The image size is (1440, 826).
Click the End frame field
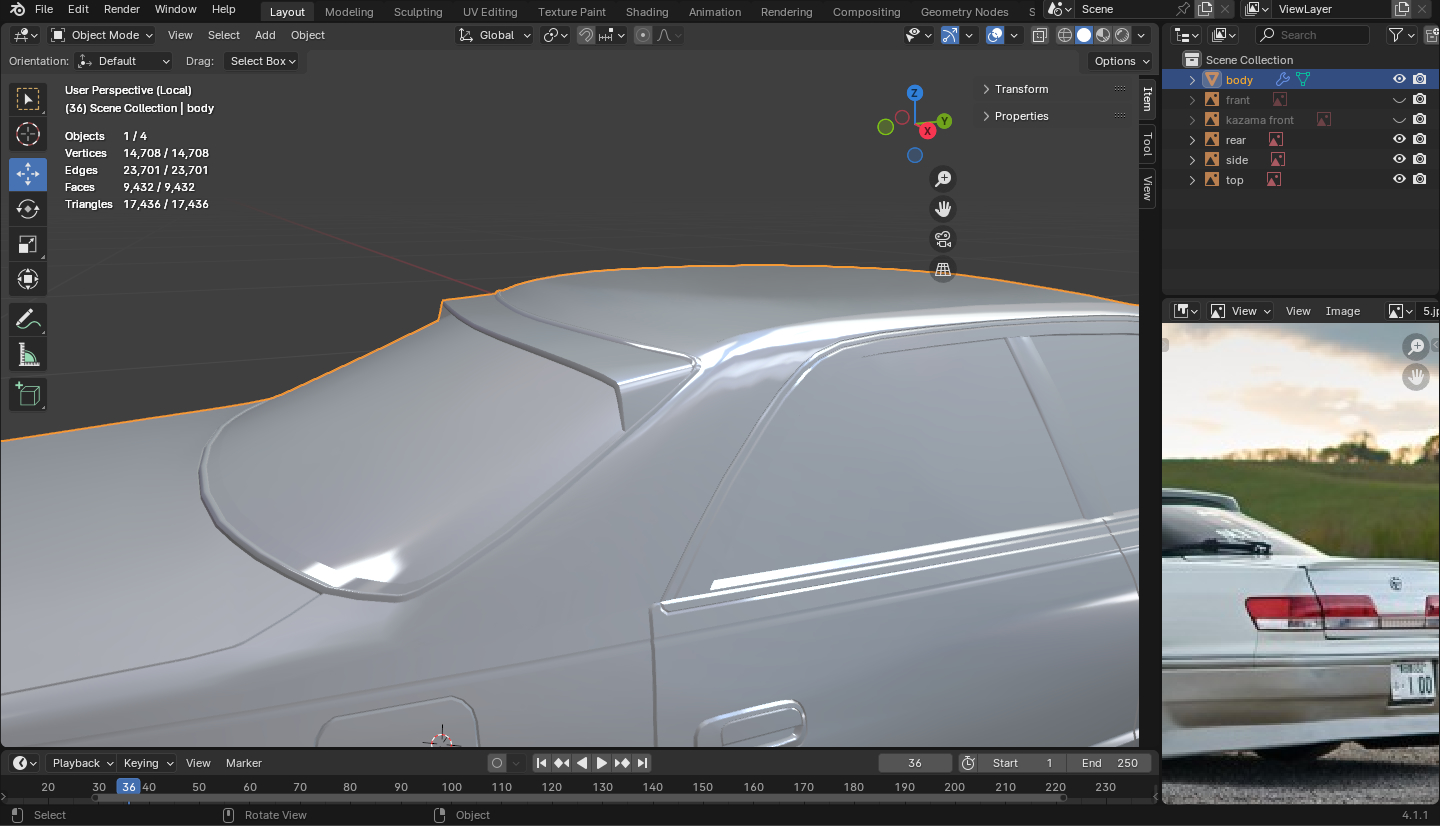tap(1109, 763)
